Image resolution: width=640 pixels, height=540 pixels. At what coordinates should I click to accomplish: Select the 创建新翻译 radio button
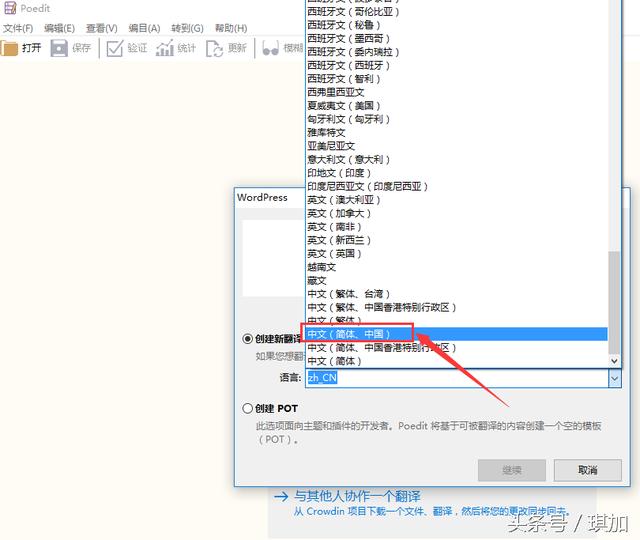pyautogui.click(x=248, y=339)
